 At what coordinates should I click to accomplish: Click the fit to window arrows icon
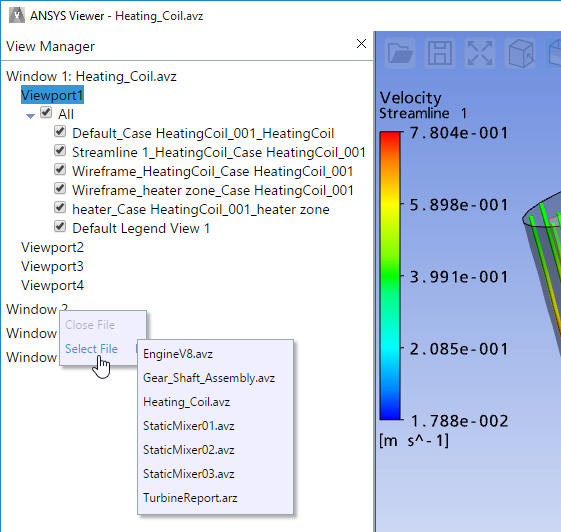pyautogui.click(x=480, y=53)
